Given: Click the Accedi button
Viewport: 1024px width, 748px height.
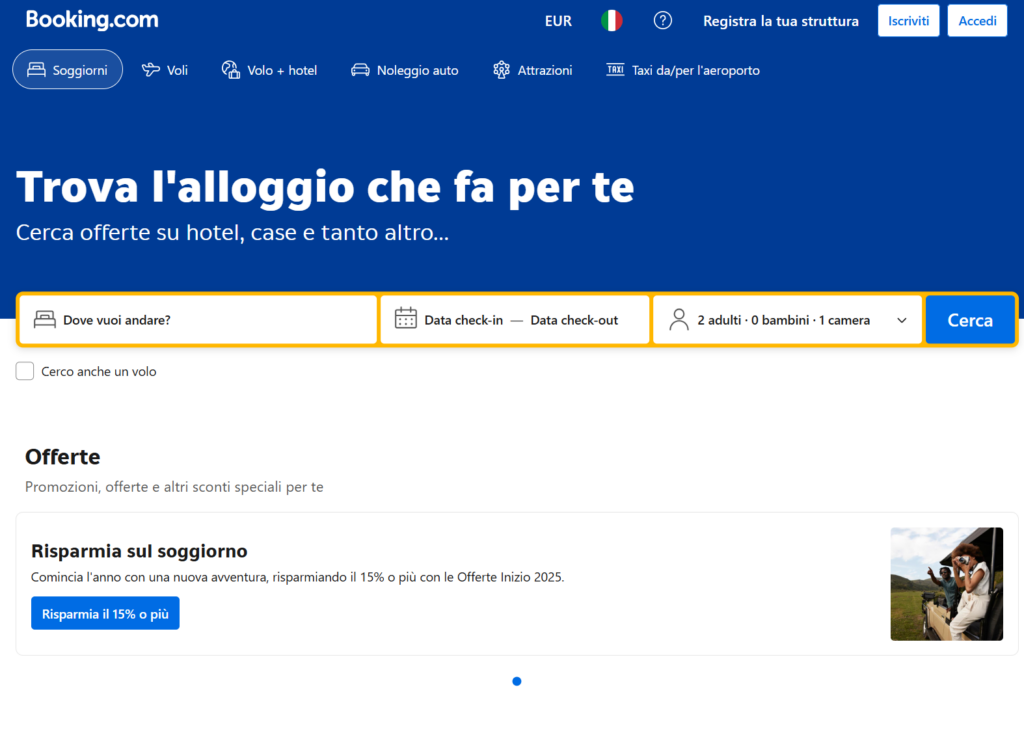Looking at the screenshot, I should tap(977, 21).
